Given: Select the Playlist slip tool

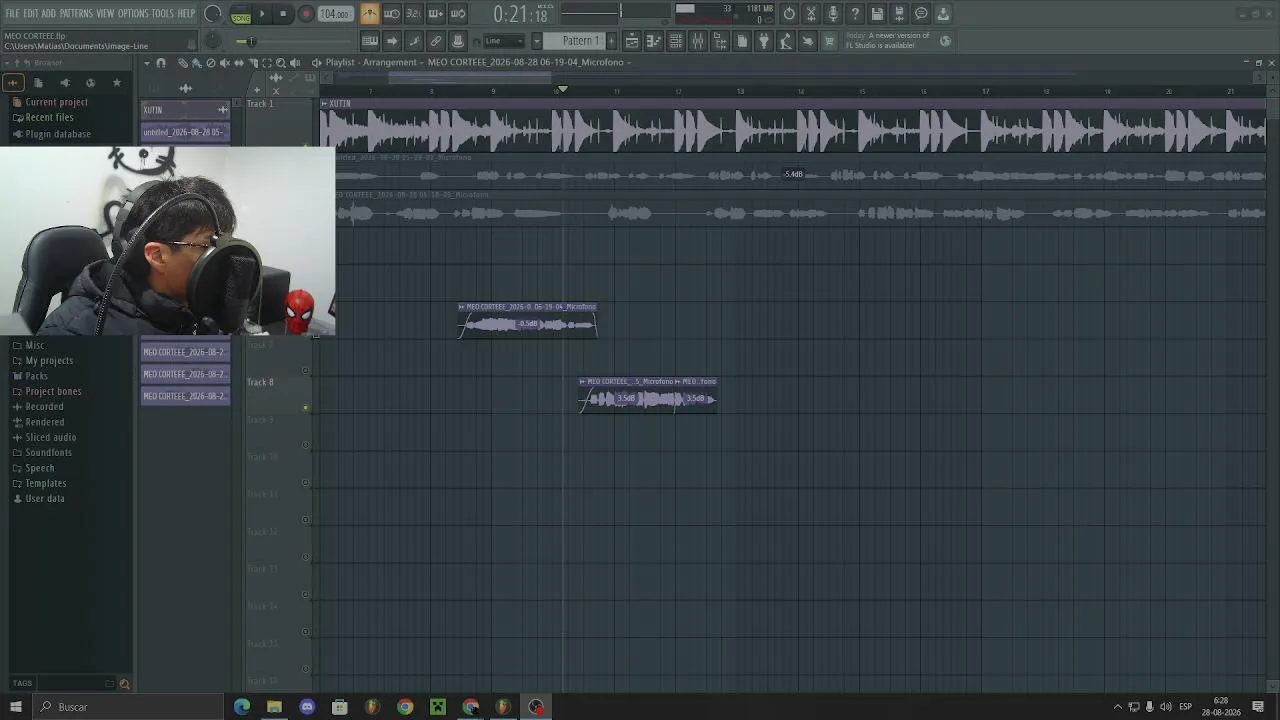Looking at the screenshot, I should pyautogui.click(x=238, y=62).
